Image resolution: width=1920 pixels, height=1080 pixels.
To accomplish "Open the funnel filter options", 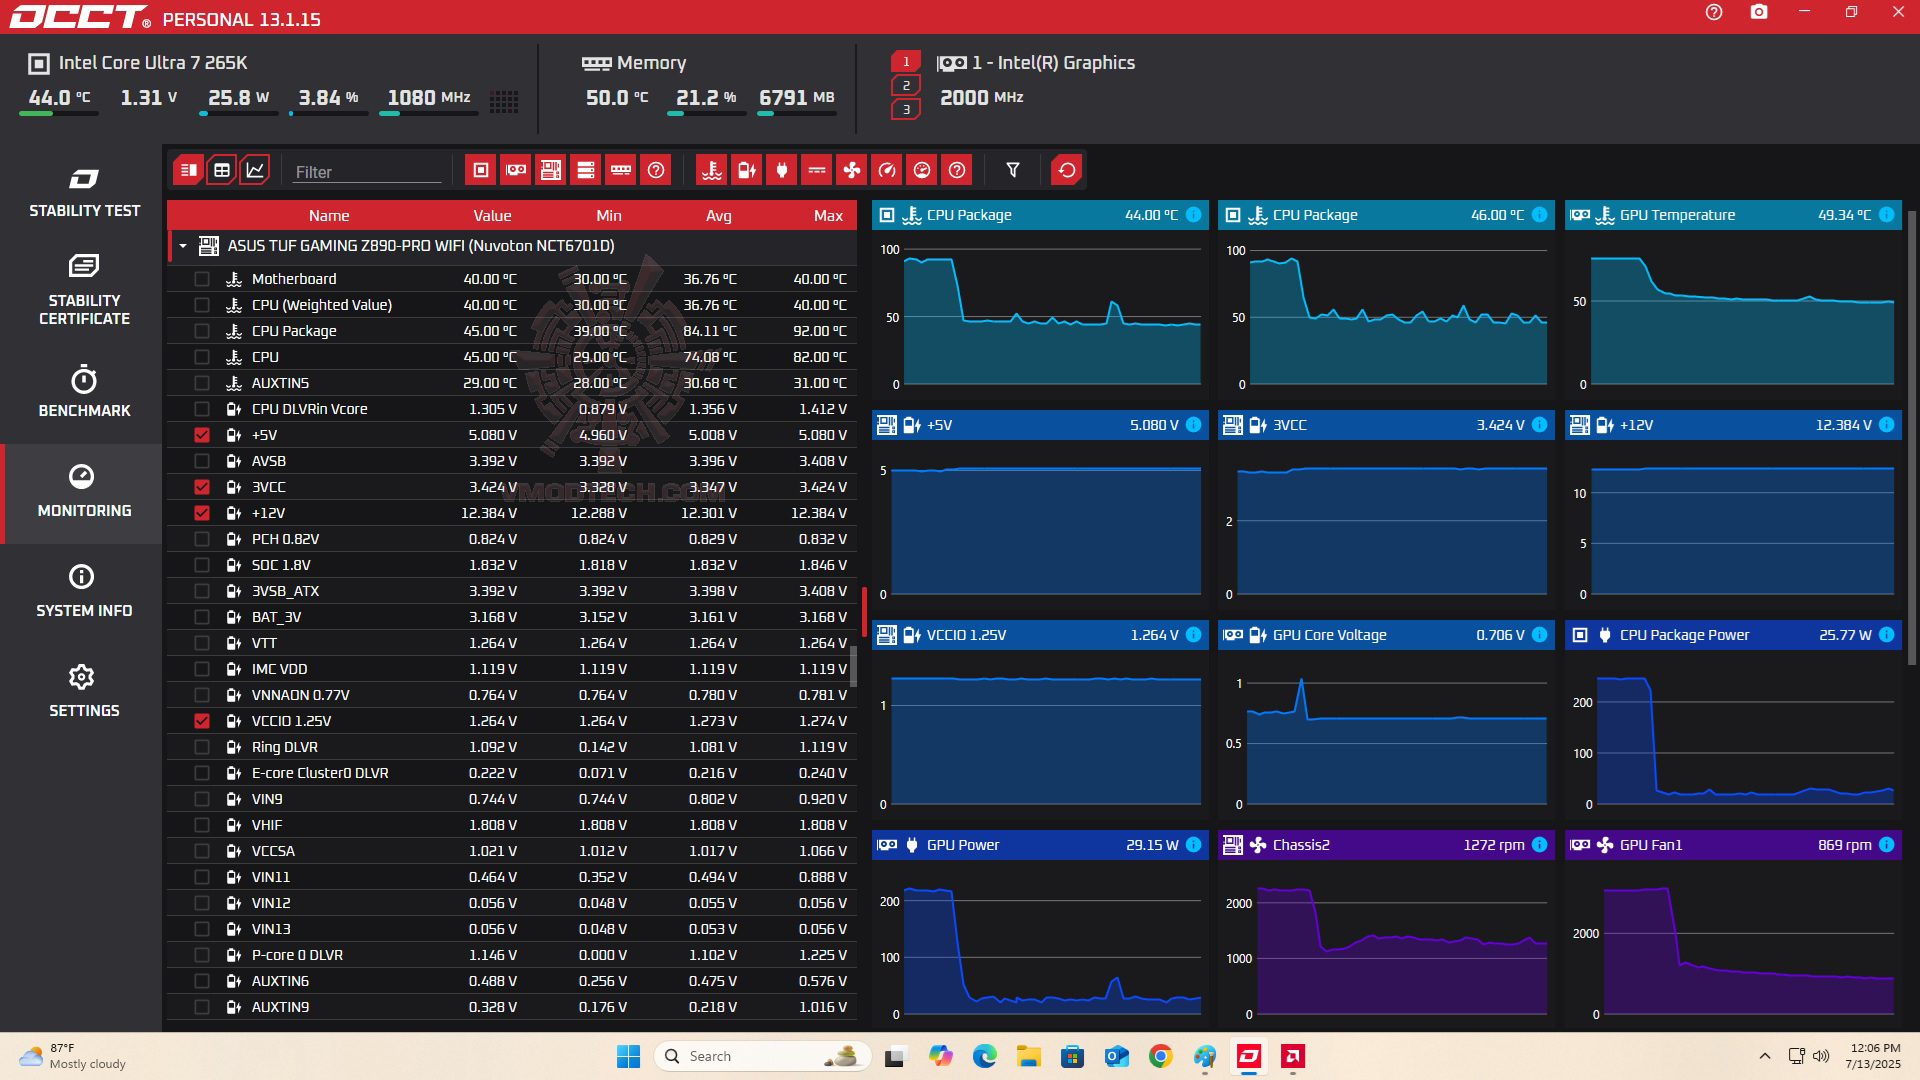I will point(1013,170).
